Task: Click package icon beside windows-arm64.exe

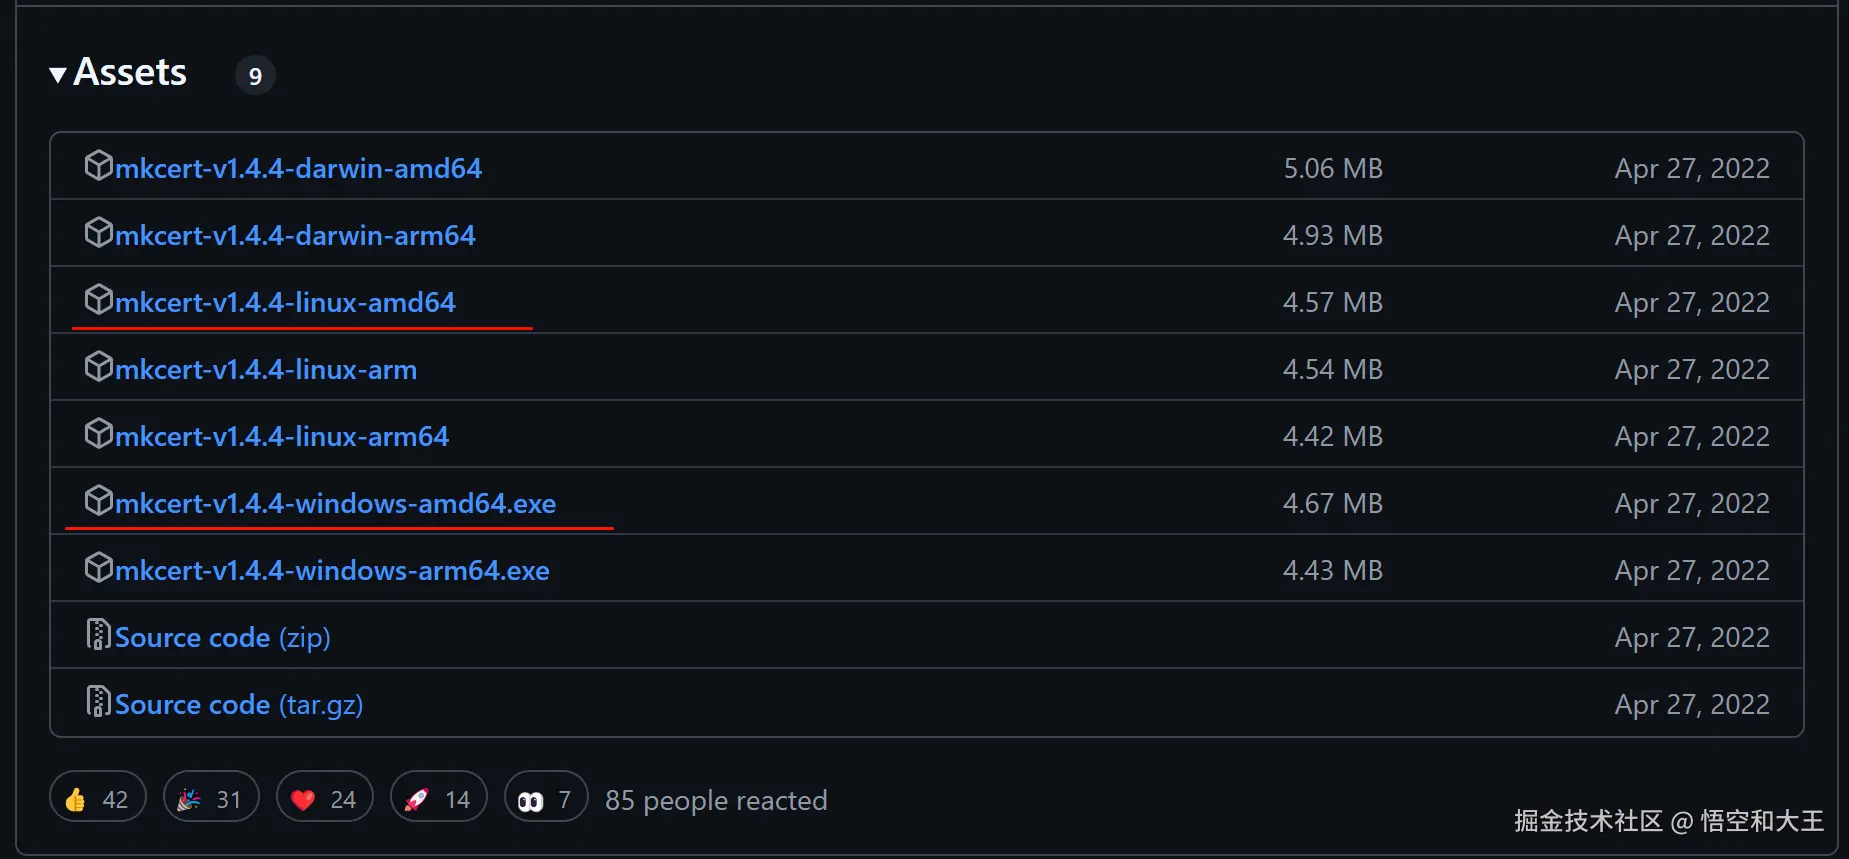Action: 98,567
